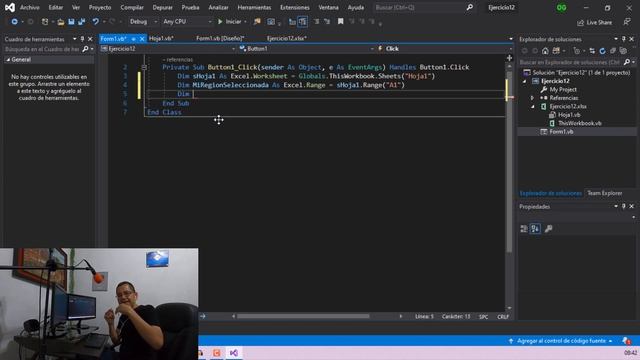Switch to the Hoja1.vb* tab
Viewport: 640px width, 360px height.
161,38
